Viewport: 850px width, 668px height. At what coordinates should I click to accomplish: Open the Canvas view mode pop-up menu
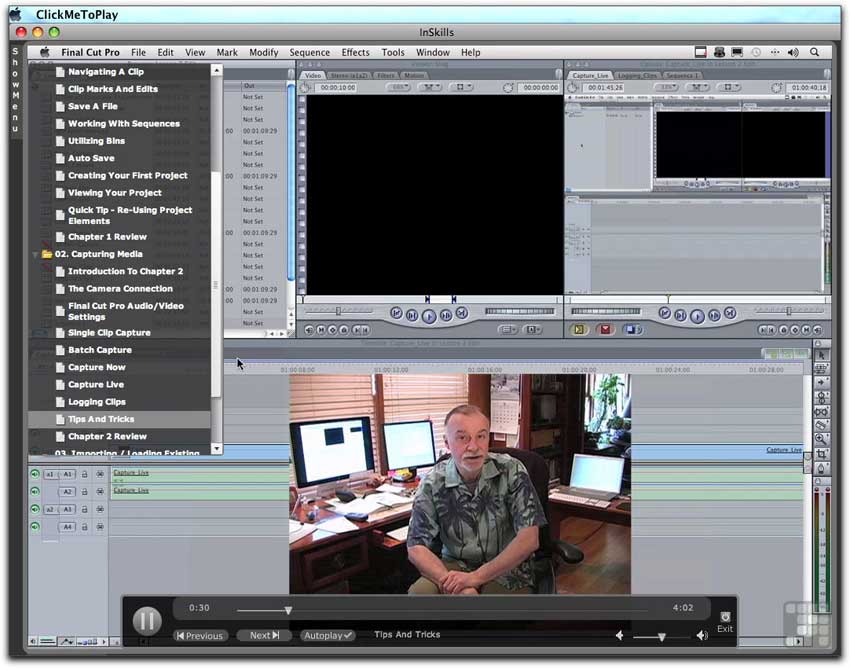[x=728, y=87]
